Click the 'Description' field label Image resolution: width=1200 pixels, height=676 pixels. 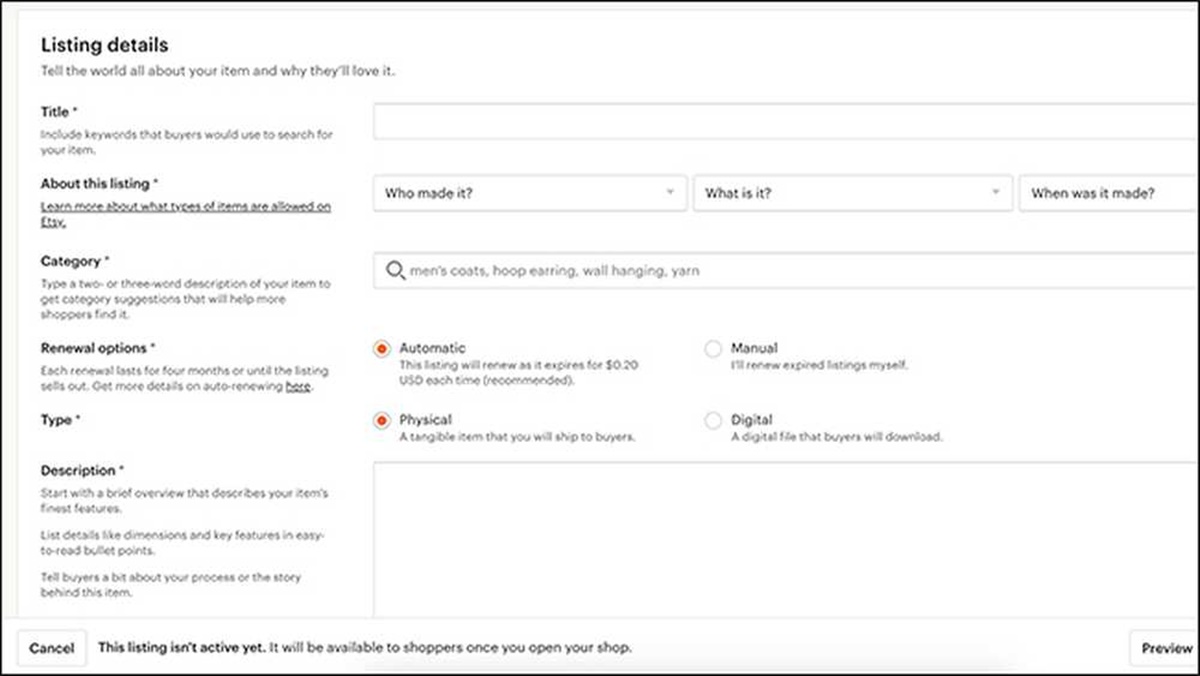pos(78,470)
